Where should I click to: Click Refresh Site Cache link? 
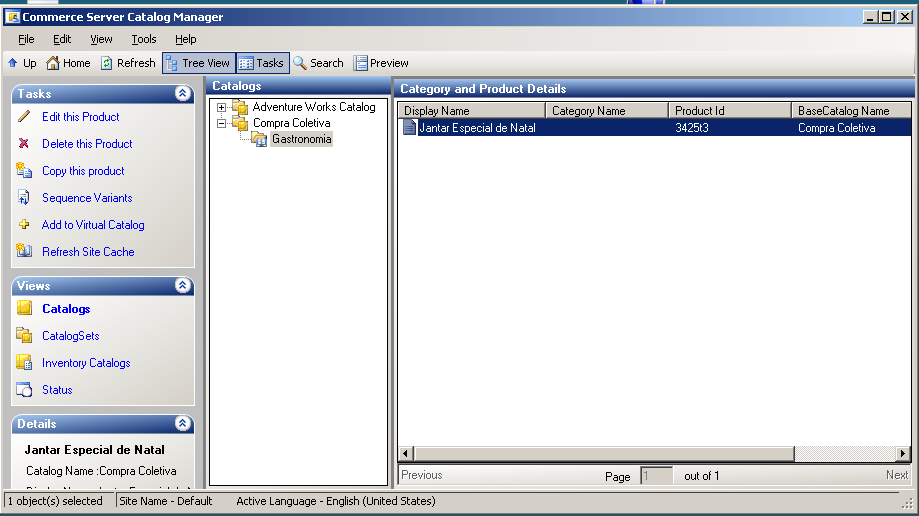click(x=88, y=252)
